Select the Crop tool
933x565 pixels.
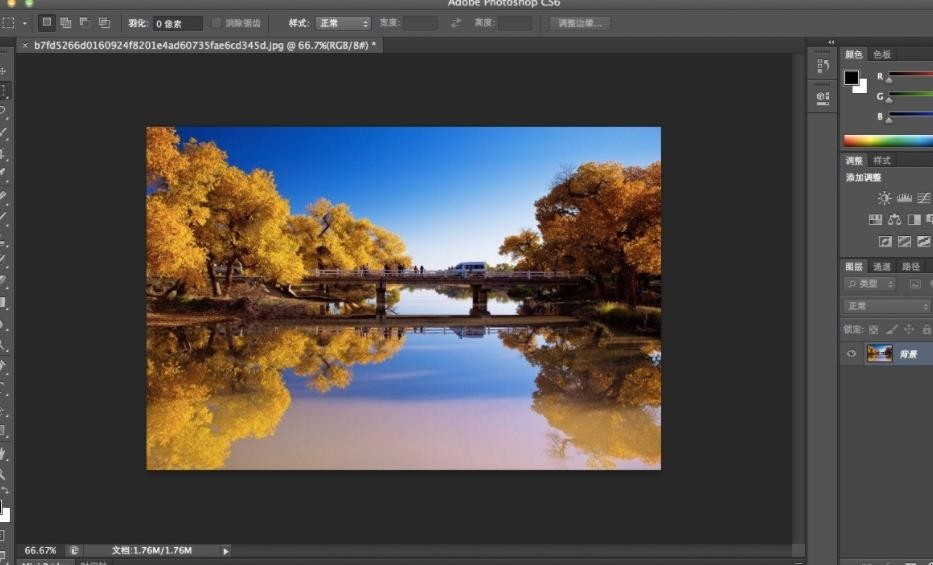pos(3,154)
